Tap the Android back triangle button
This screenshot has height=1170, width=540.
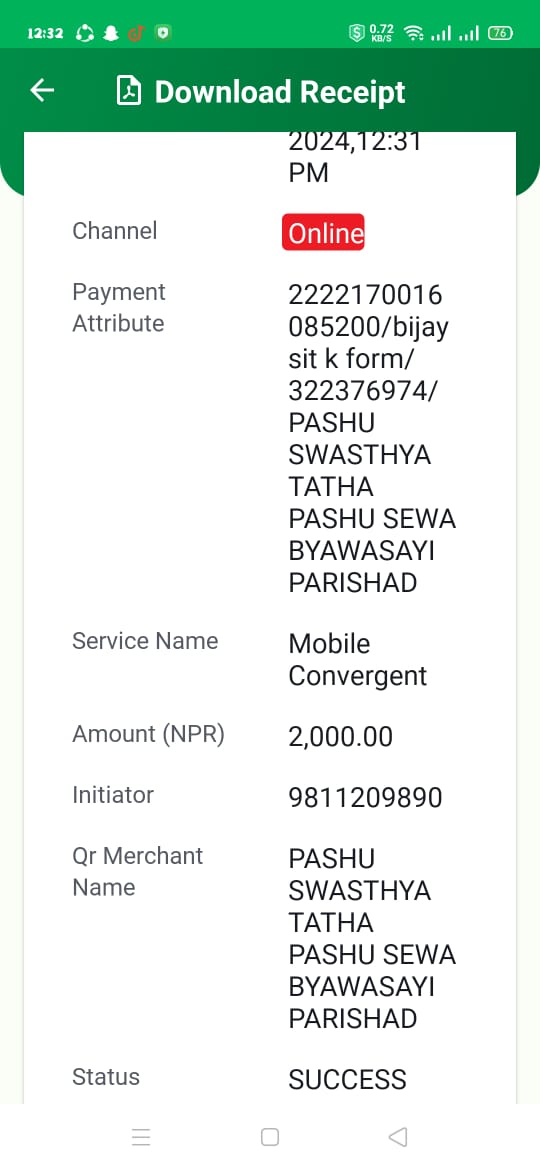click(x=398, y=1137)
